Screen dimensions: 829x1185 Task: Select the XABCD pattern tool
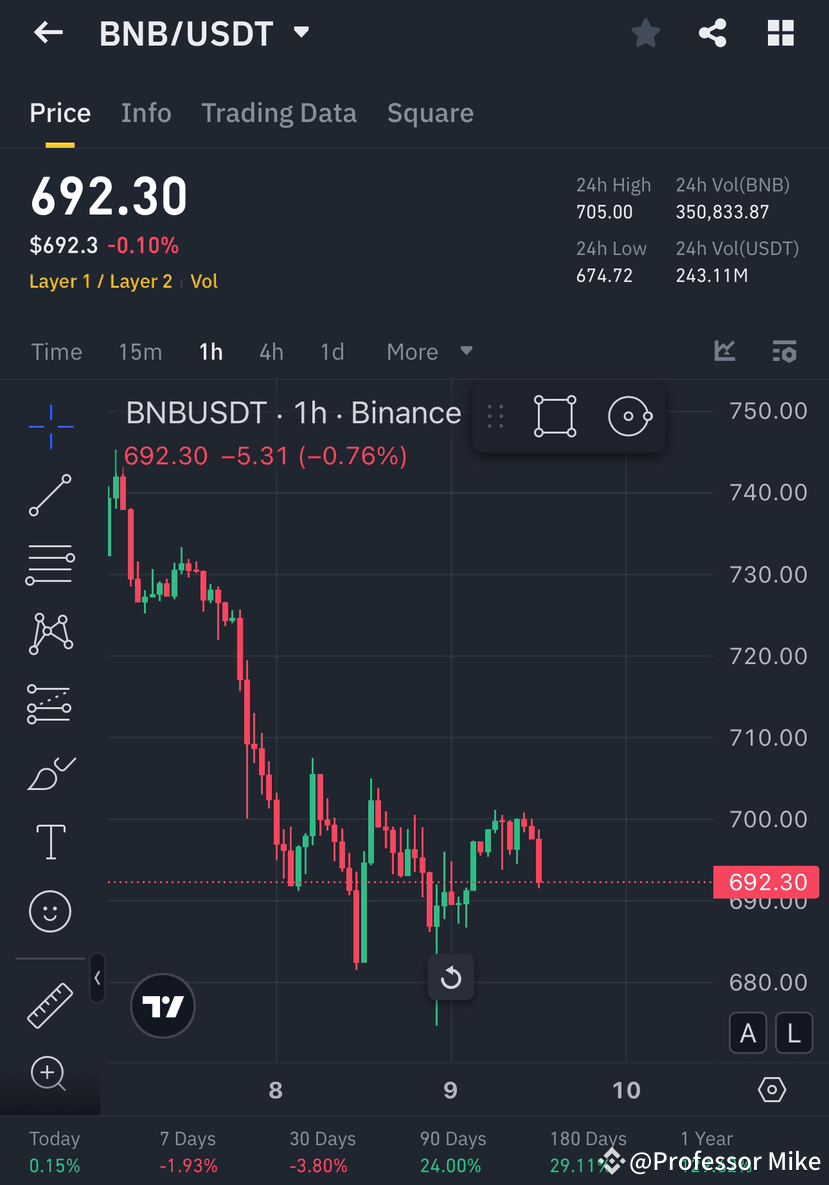click(x=49, y=633)
